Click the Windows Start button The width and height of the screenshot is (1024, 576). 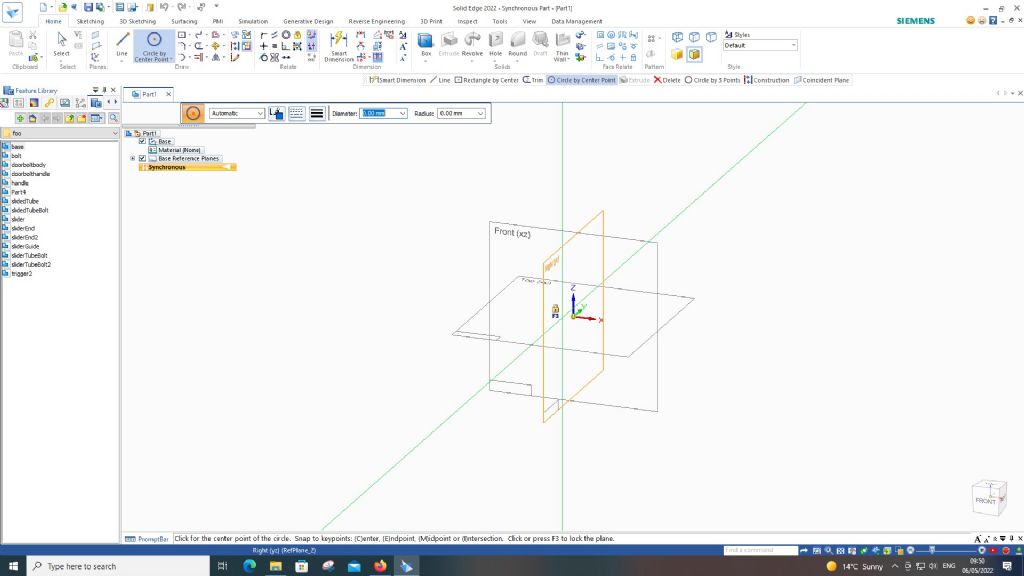coord(13,566)
